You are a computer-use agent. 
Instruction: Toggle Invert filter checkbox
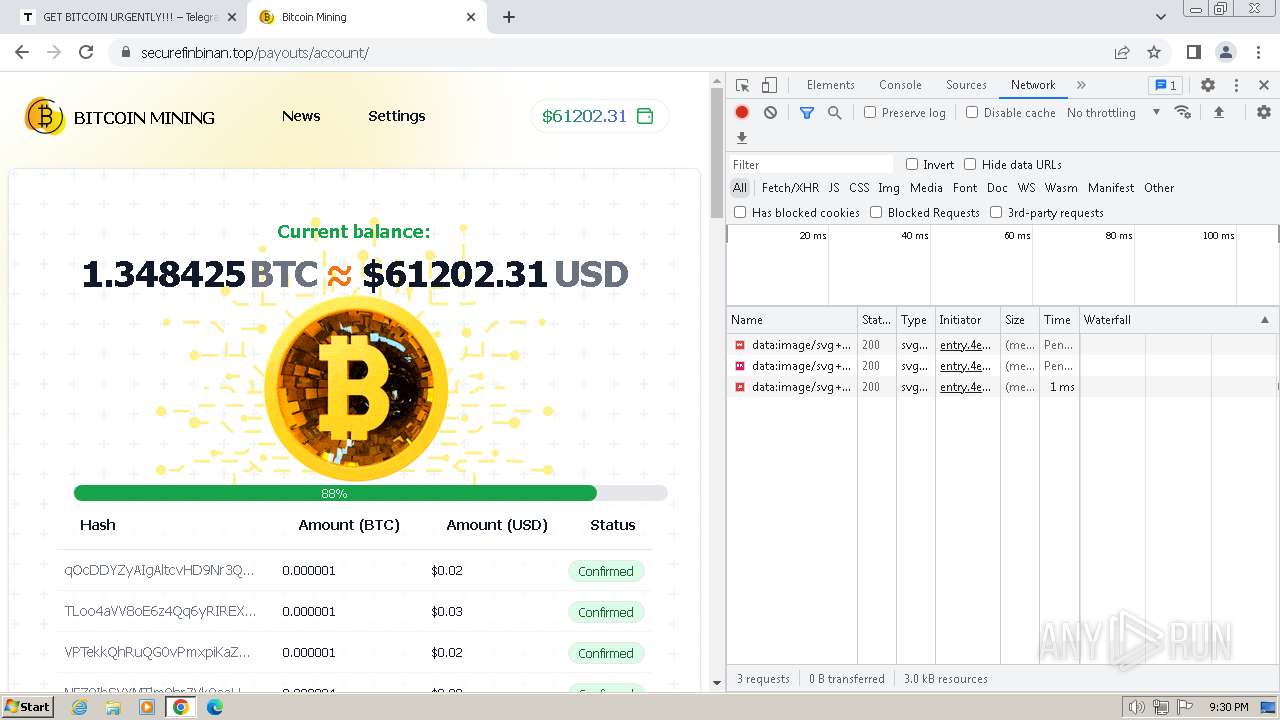pos(912,164)
